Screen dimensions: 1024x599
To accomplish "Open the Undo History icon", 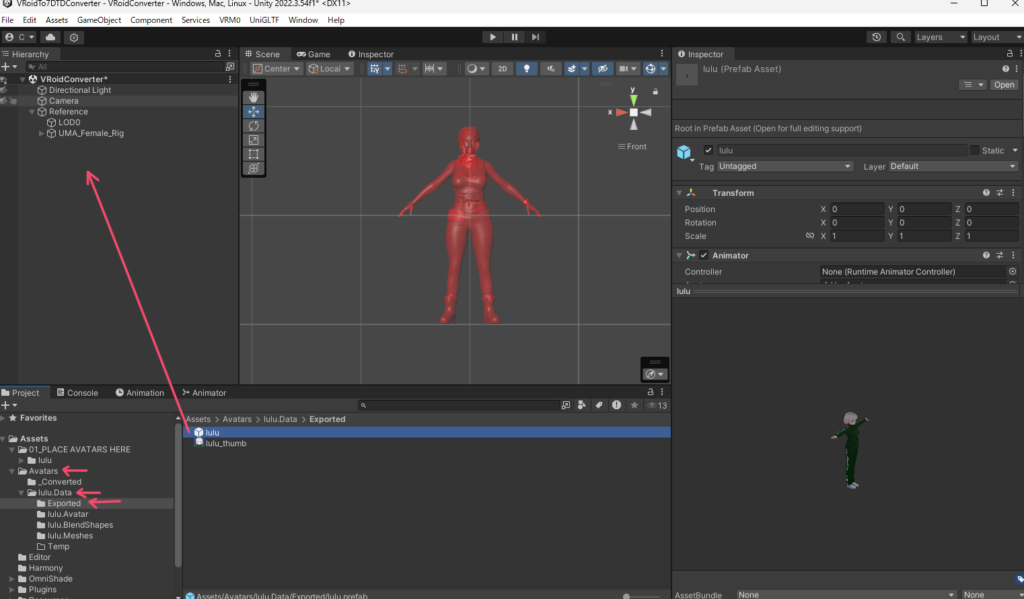I will coord(877,37).
